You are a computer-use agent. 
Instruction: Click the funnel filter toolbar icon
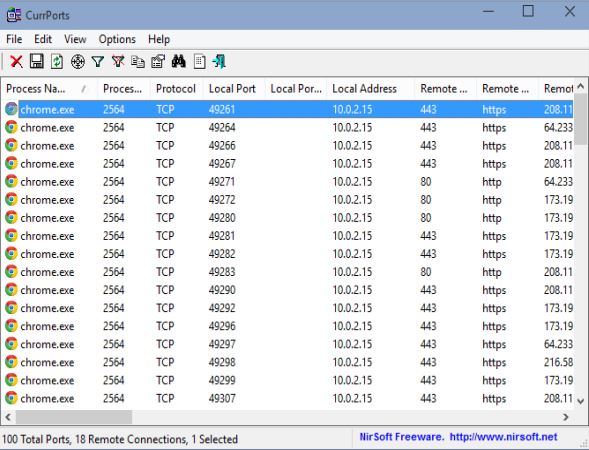[x=98, y=62]
